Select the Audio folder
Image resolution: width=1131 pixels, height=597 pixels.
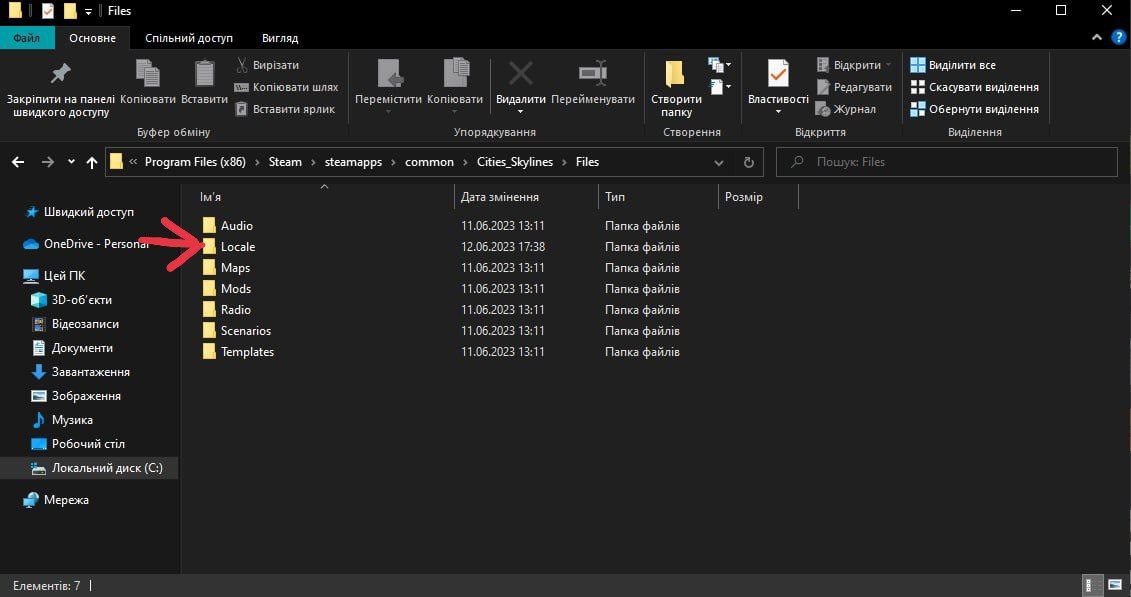click(237, 226)
